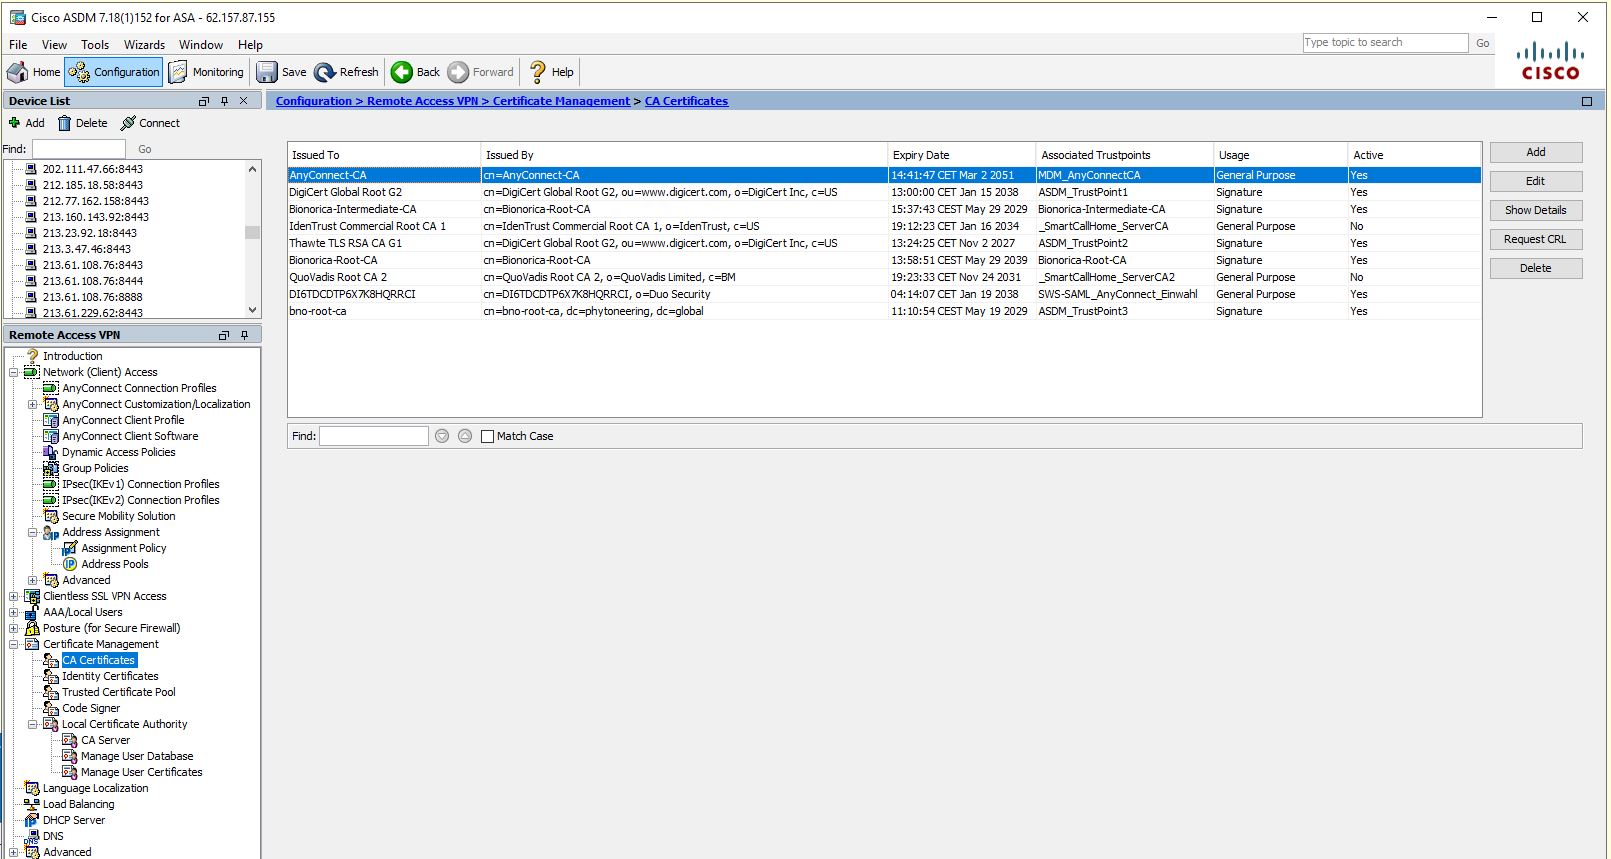Open the Address Pools node
The width and height of the screenshot is (1611, 859).
[x=115, y=564]
